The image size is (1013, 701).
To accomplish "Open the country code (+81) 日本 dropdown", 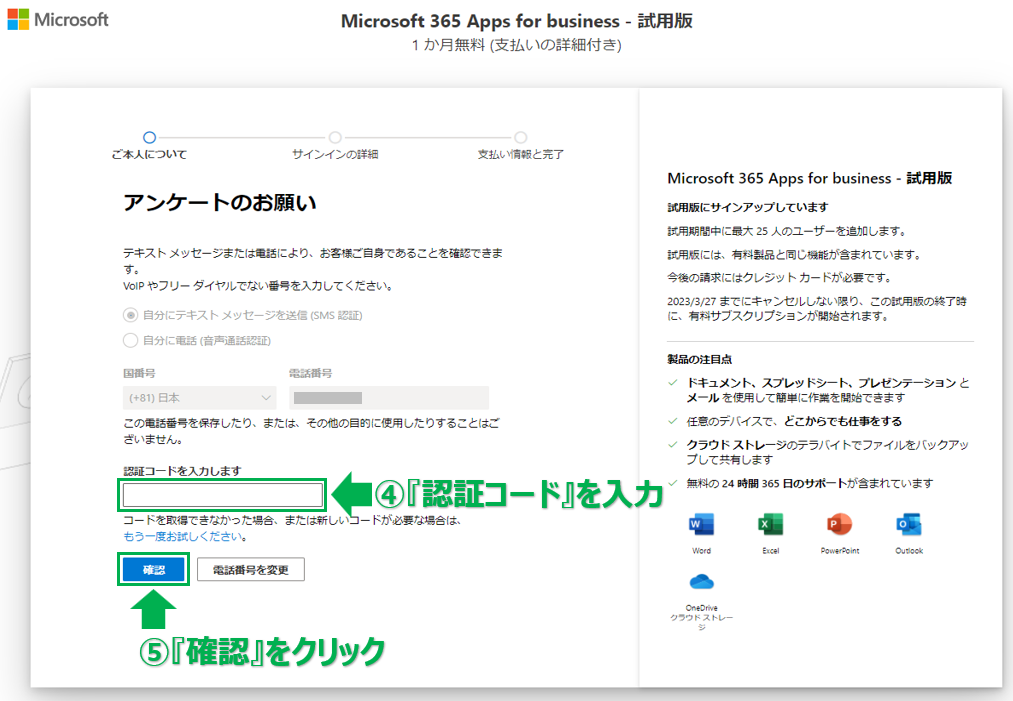I will pyautogui.click(x=200, y=398).
